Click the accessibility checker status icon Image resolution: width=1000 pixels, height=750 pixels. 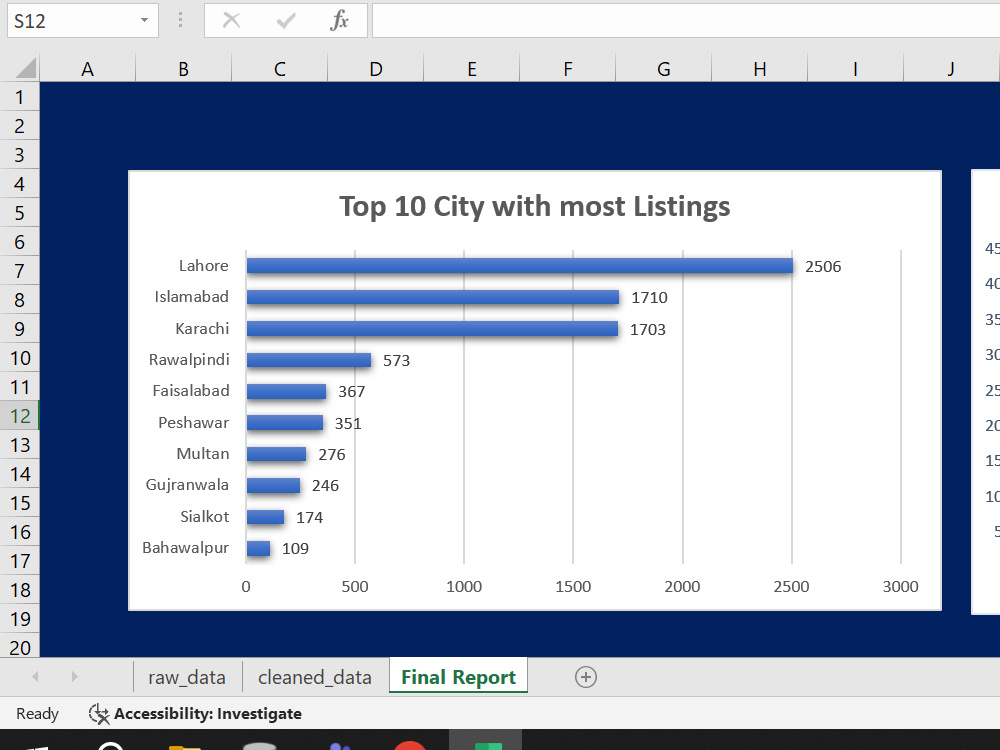click(x=99, y=714)
